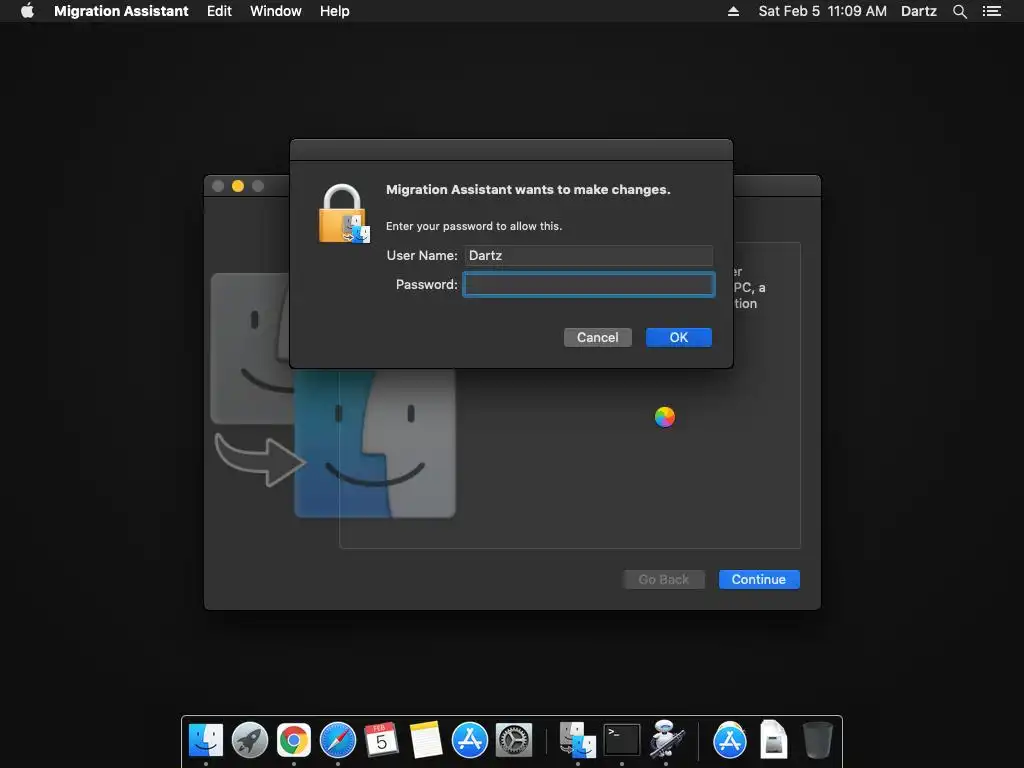Click the User Name field containing Dartz

point(588,255)
